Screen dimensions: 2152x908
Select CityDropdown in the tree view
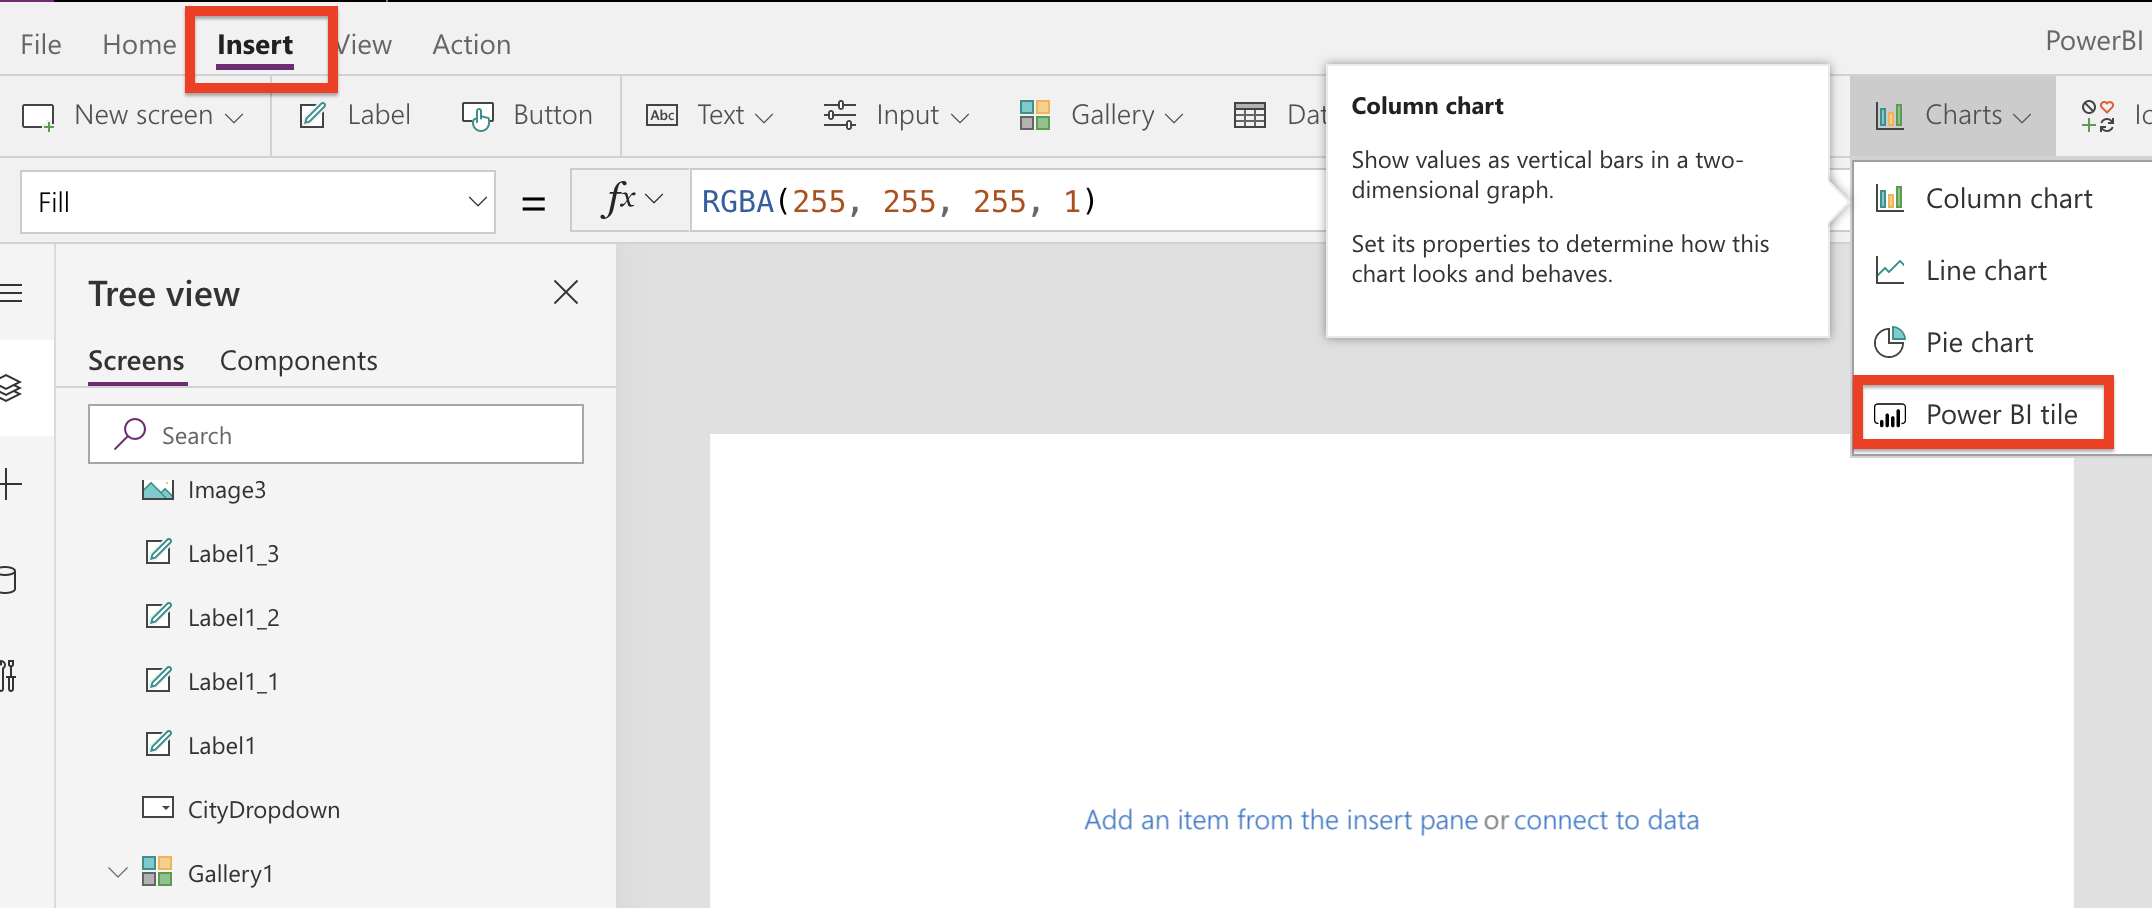[x=264, y=809]
